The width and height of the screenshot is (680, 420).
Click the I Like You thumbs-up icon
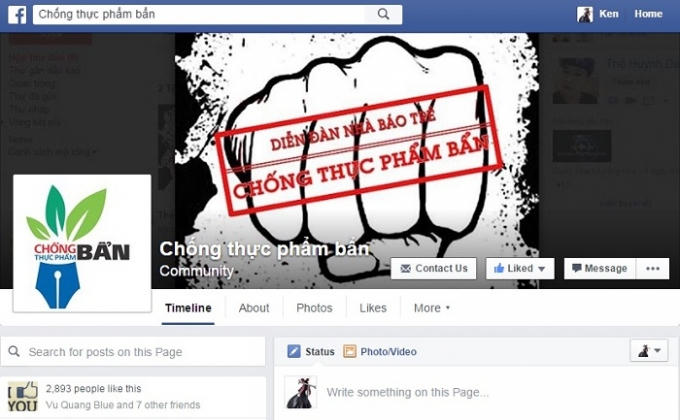(x=23, y=396)
